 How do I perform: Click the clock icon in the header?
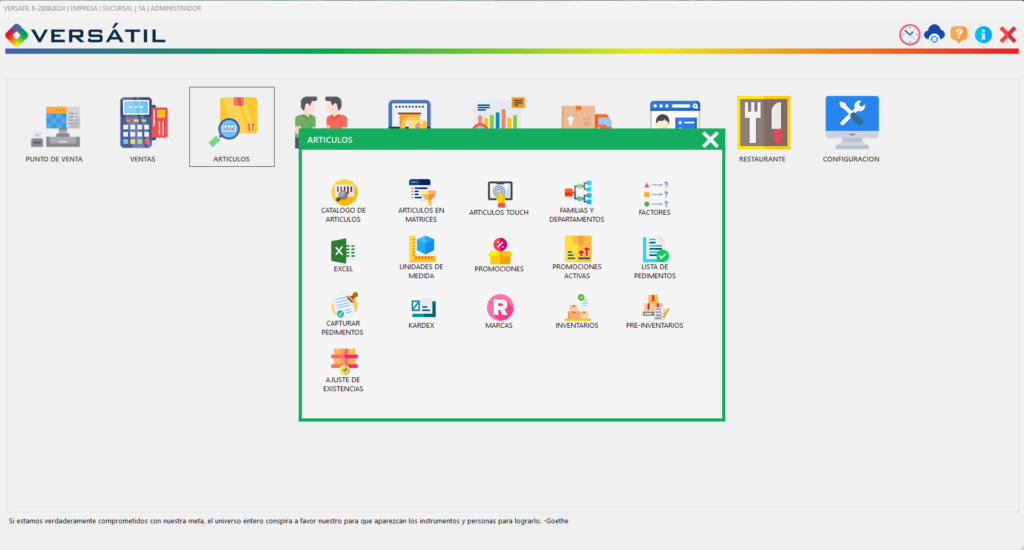pos(909,35)
